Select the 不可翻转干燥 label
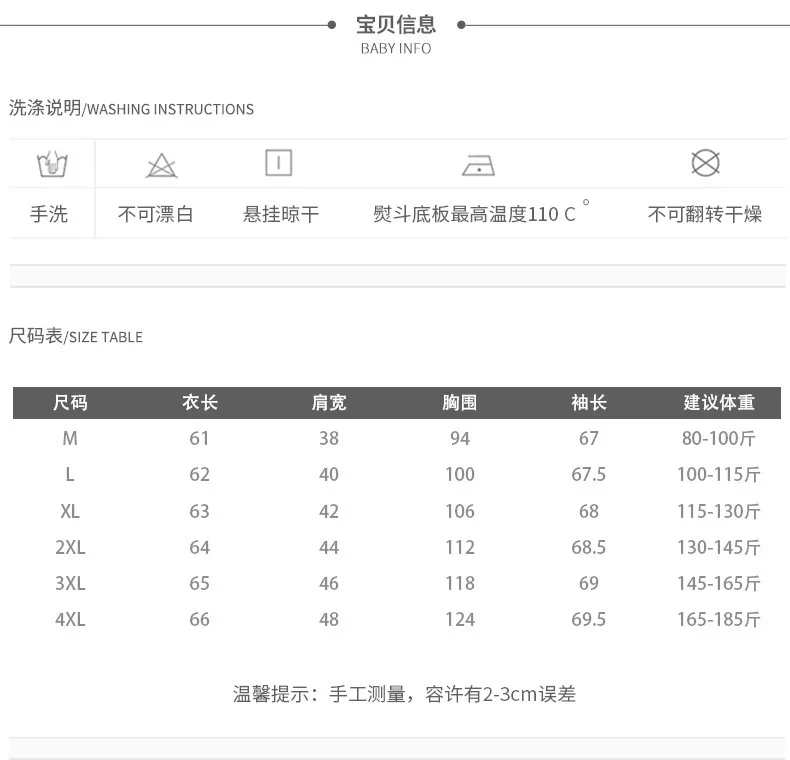The height and width of the screenshot is (760, 790). point(705,214)
